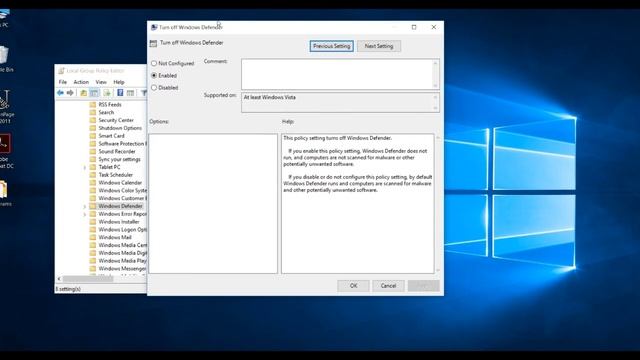This screenshot has width=640, height=360.
Task: Open the File menu in Group Policy Editor
Action: [x=62, y=82]
